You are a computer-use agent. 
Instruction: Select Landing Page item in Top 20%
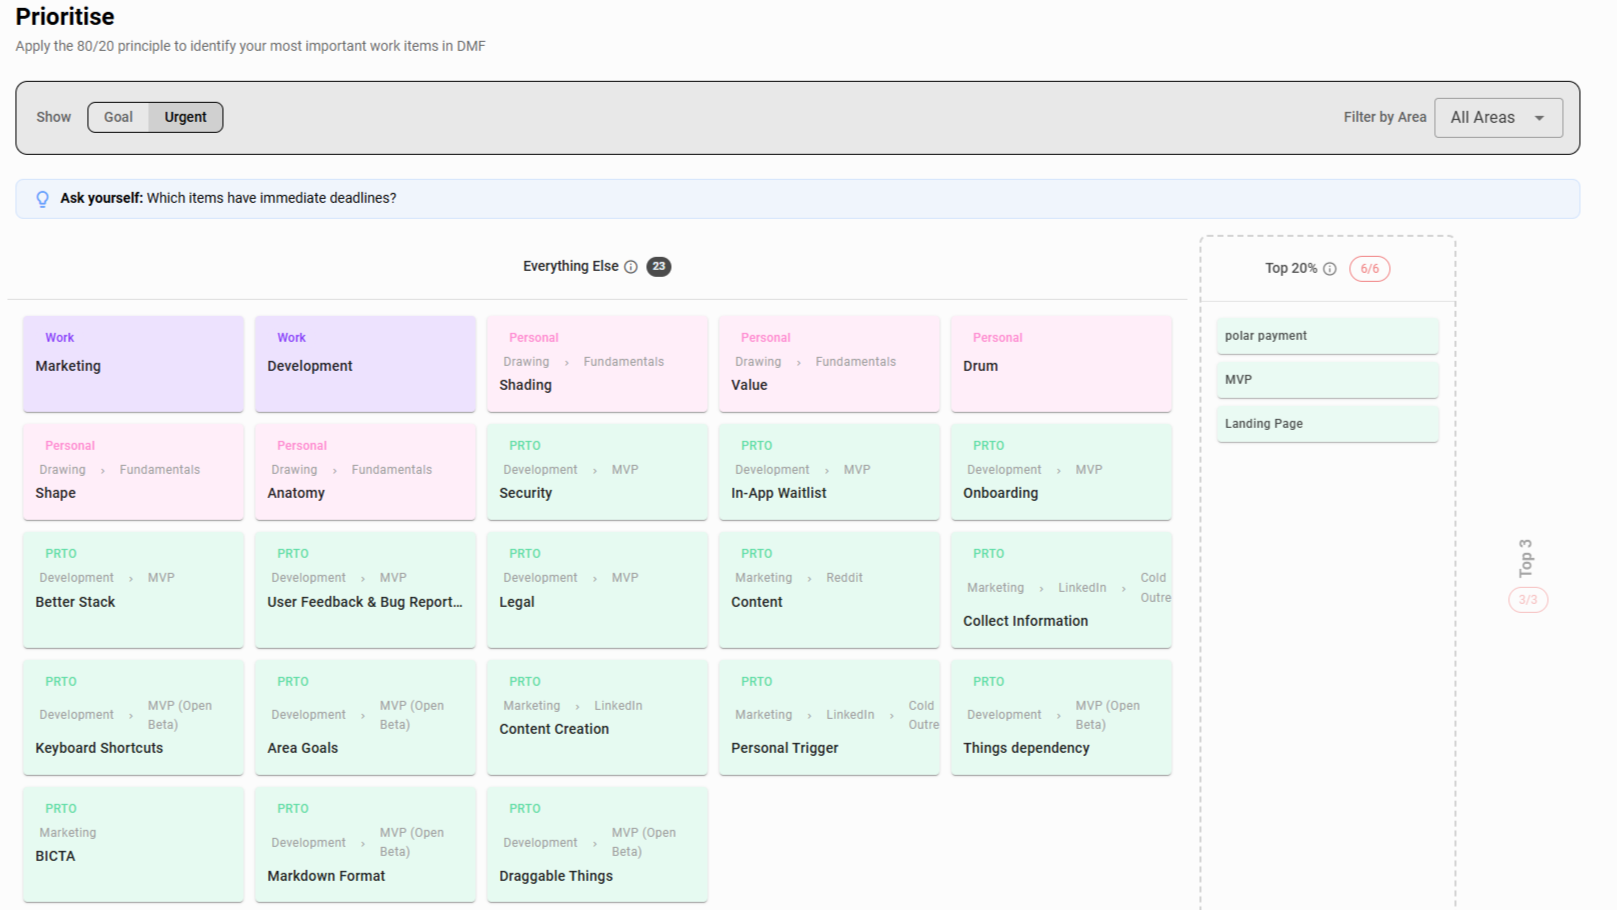click(1327, 424)
